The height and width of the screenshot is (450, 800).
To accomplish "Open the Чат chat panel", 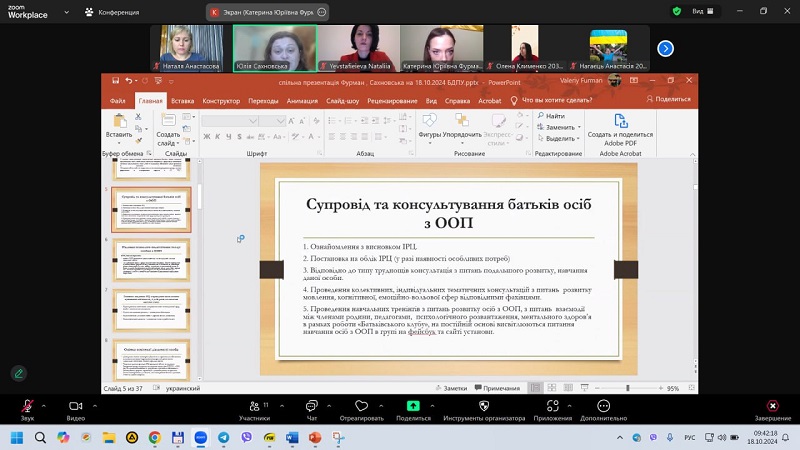I will point(311,409).
